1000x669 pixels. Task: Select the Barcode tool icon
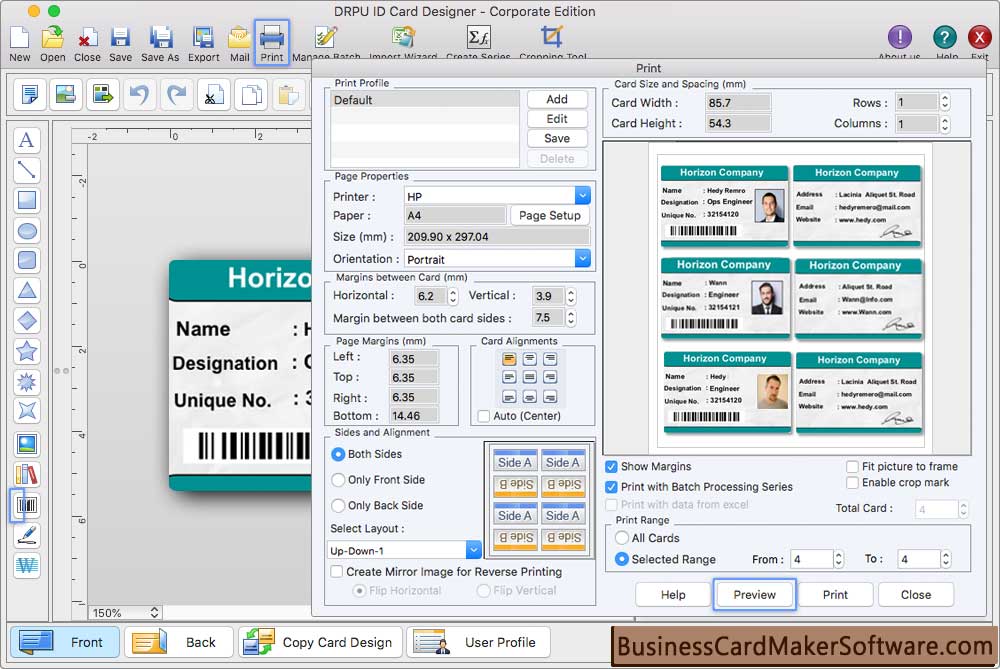tap(27, 505)
